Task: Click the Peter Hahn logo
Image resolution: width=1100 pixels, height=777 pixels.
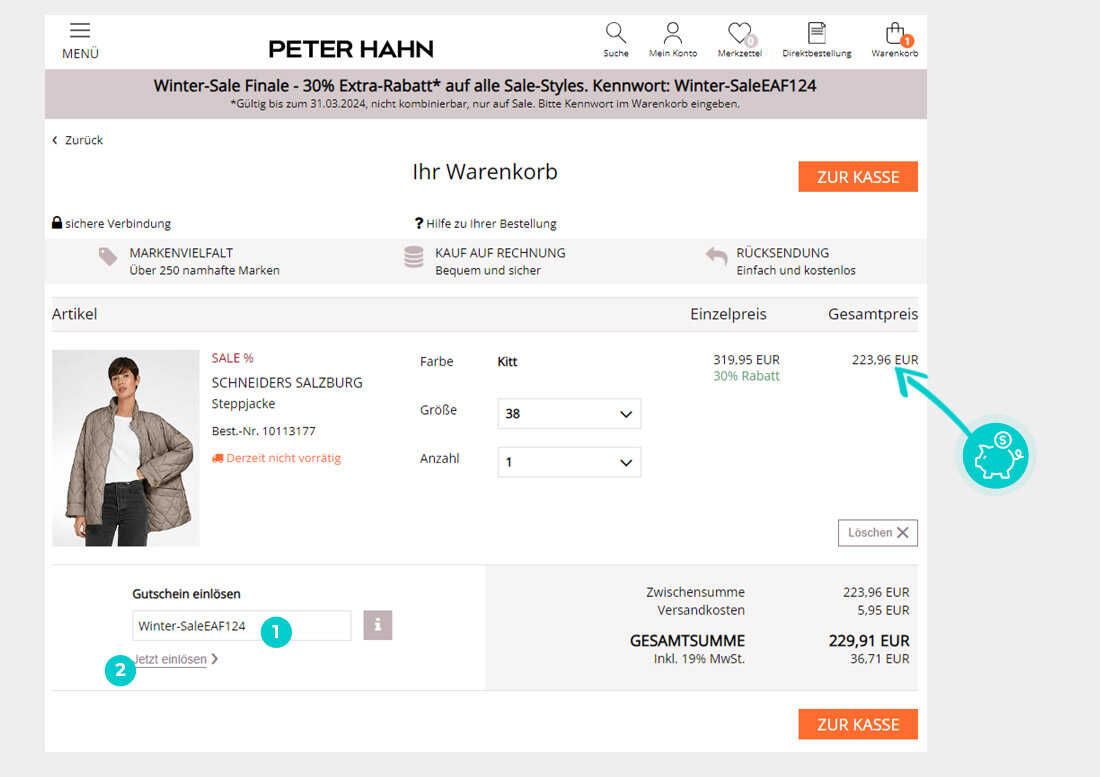Action: point(351,49)
